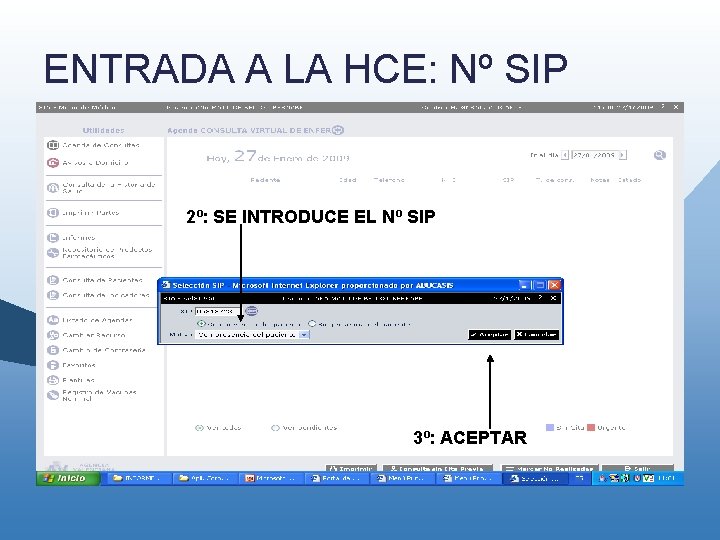Switch to Apli. Corp folder taskbar item
The height and width of the screenshot is (540, 720).
[205, 478]
